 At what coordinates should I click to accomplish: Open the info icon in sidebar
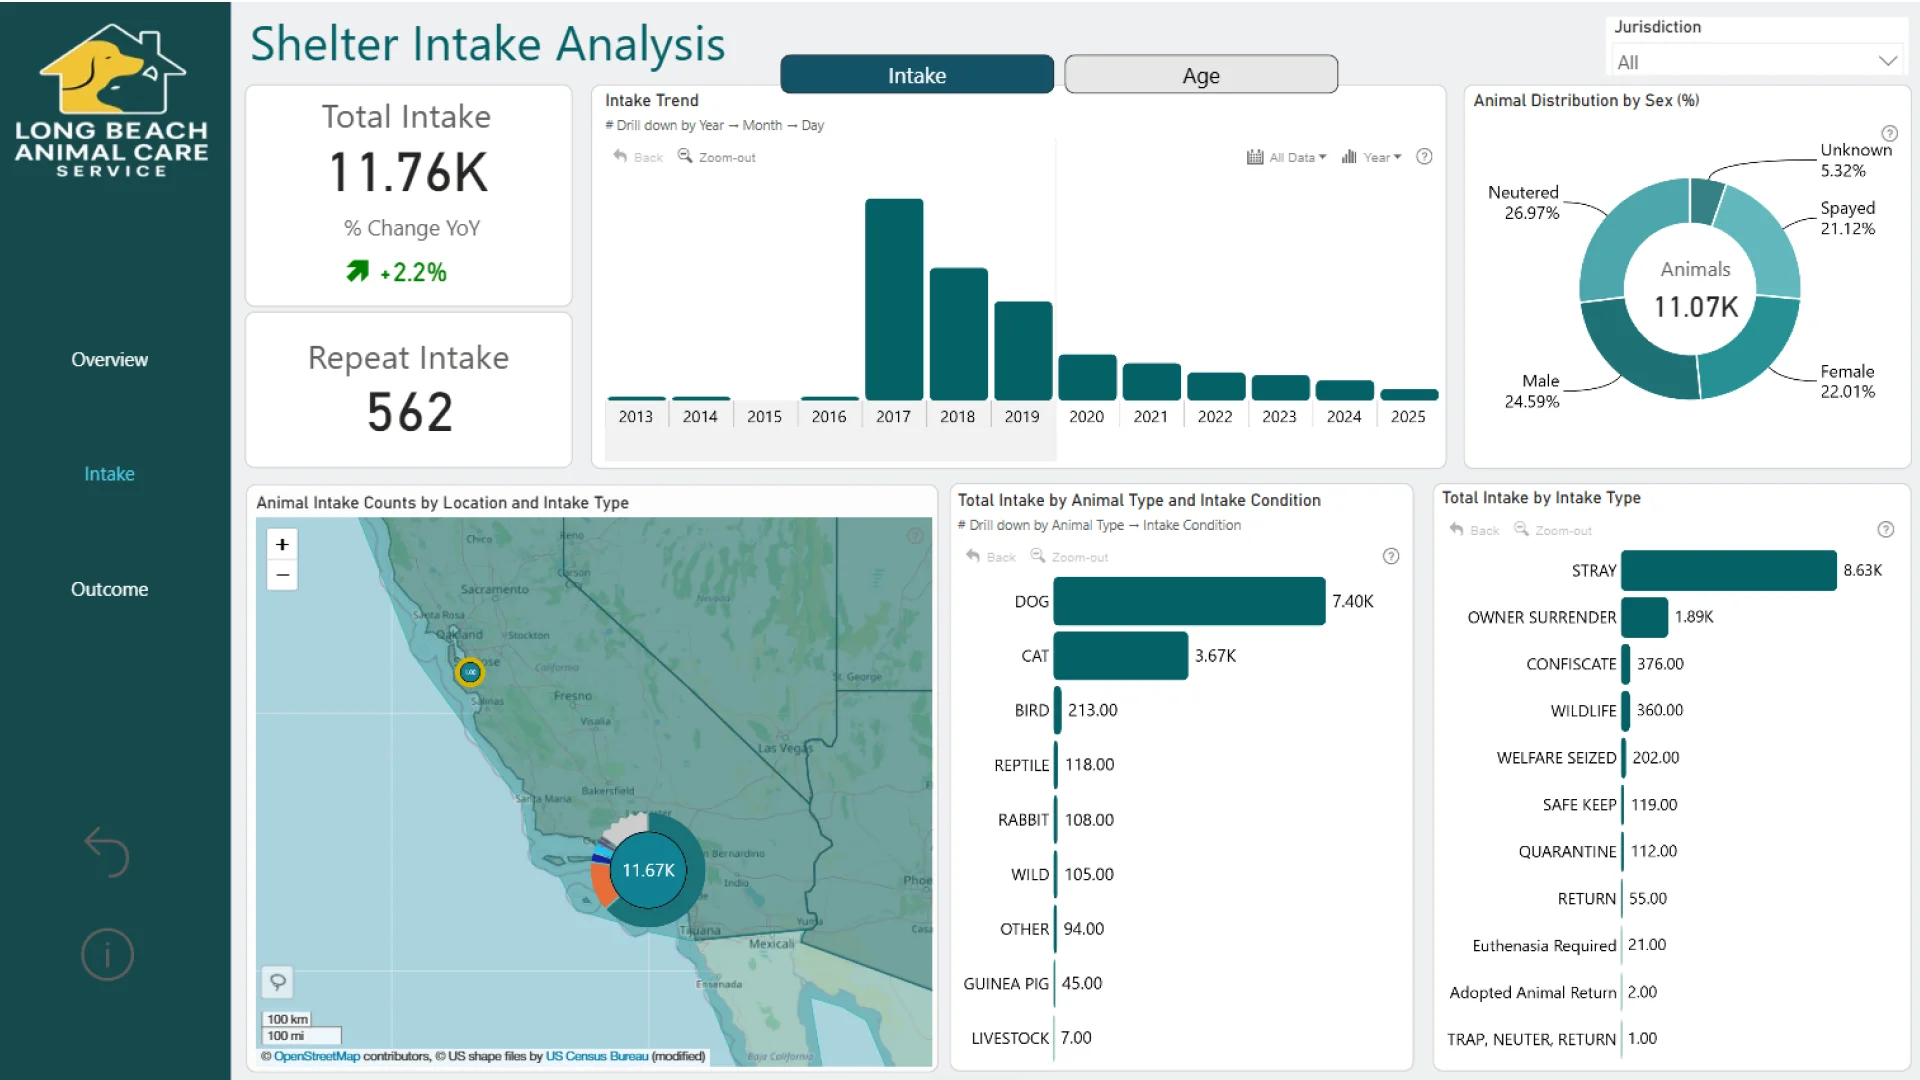107,954
